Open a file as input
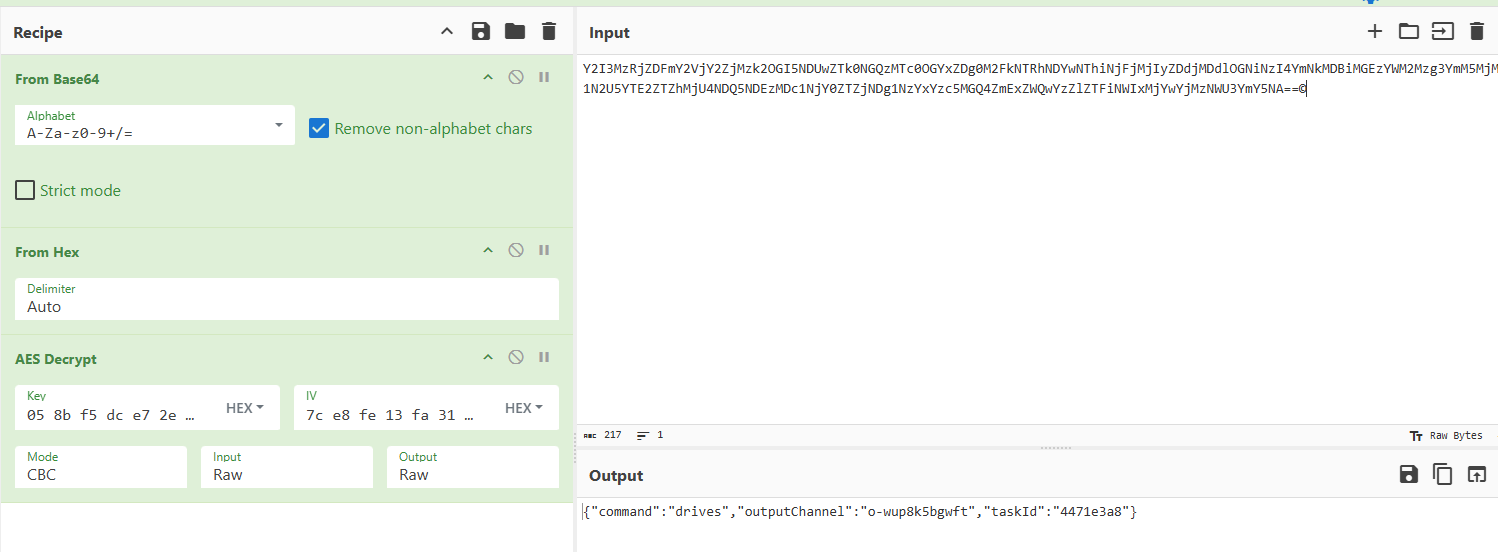 [x=1442, y=32]
